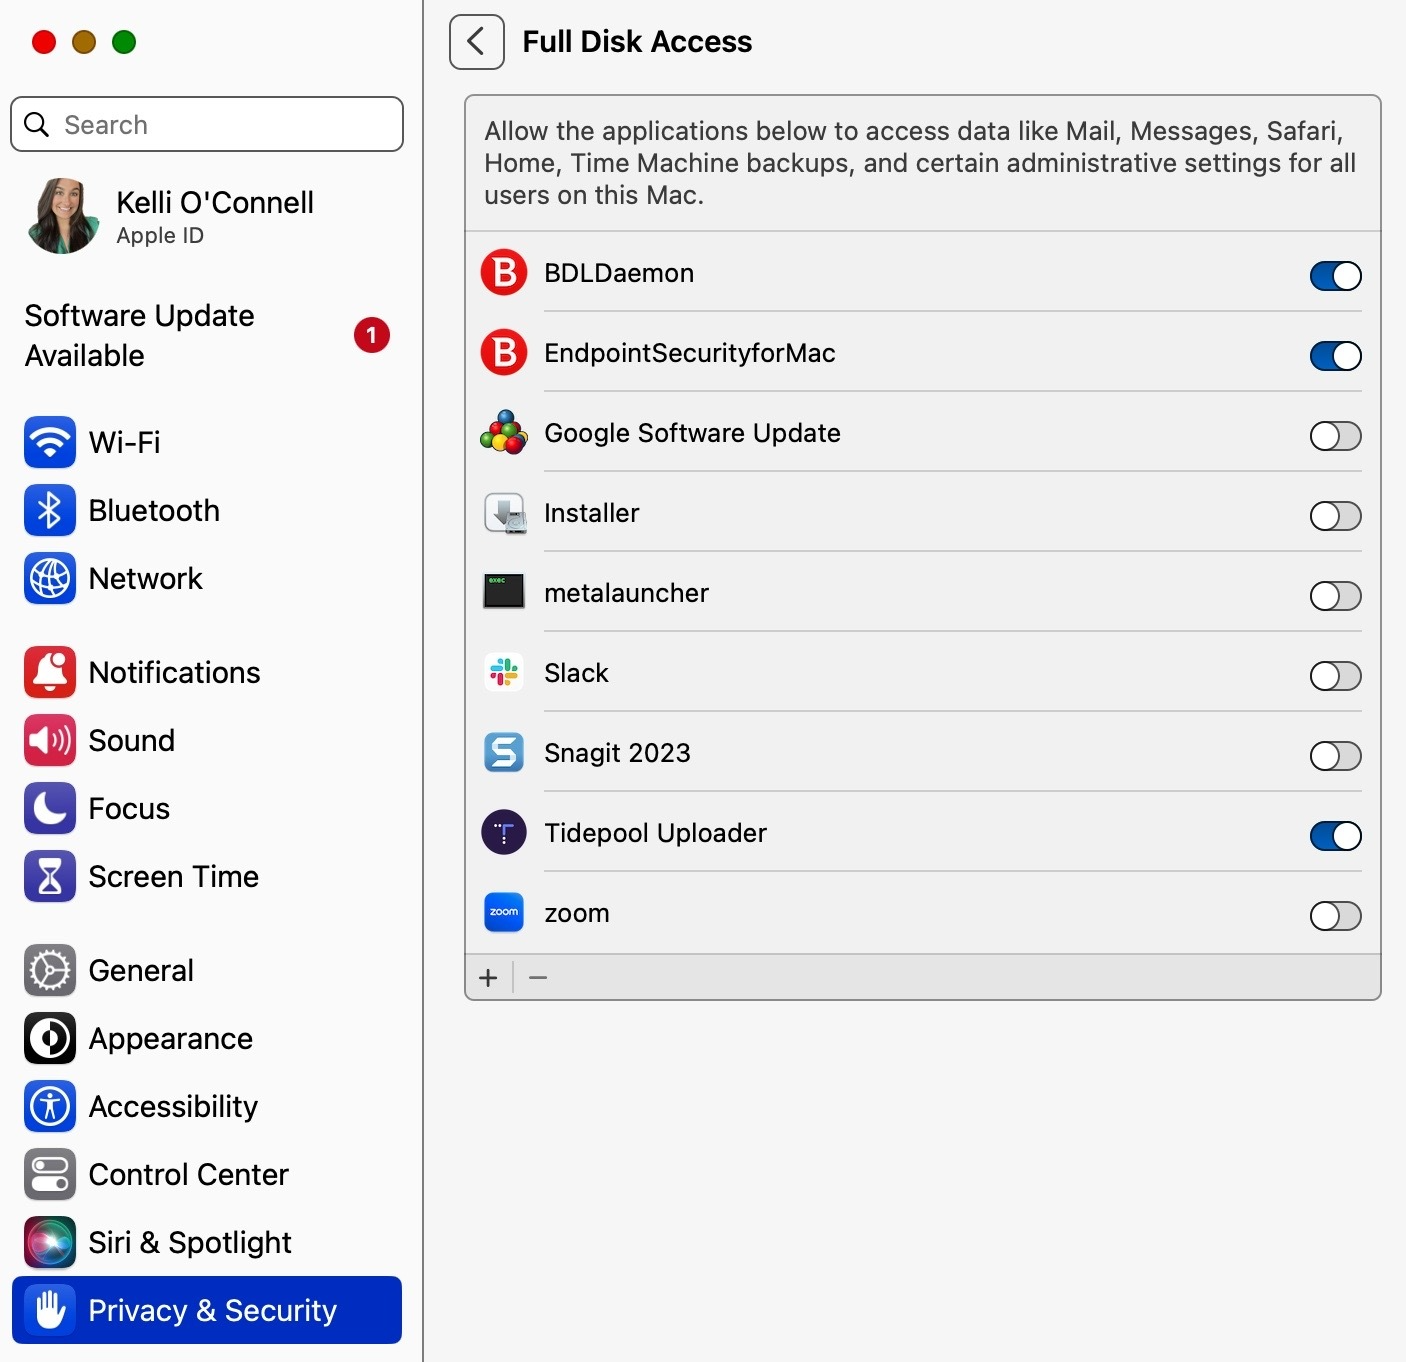
Task: Open the General gear icon
Action: pos(50,970)
